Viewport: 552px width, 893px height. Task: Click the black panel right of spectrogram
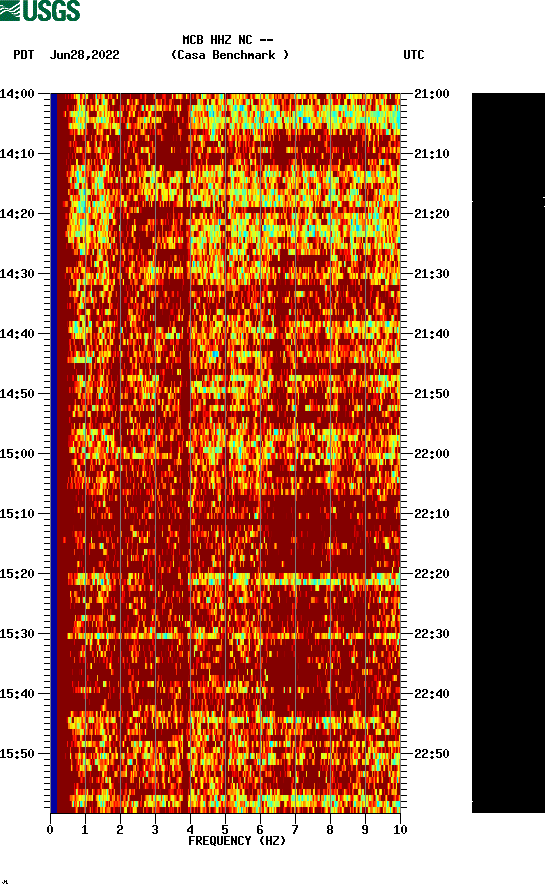508,453
